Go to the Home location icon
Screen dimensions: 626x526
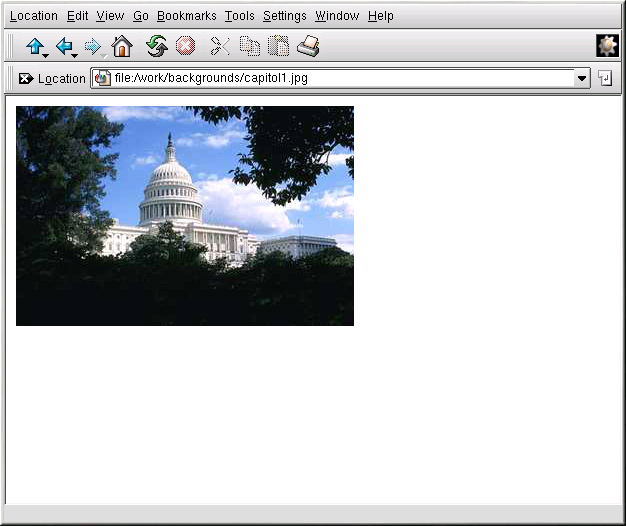coord(122,46)
